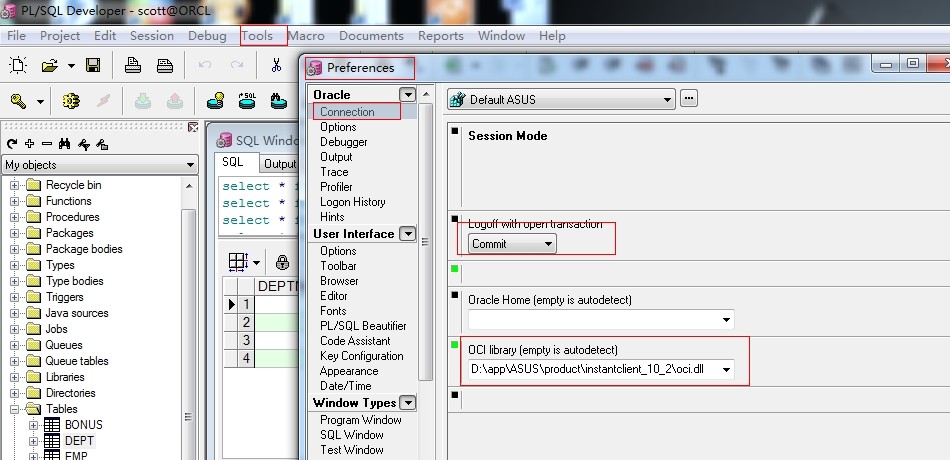Screen dimensions: 950x460
Task: Click the Save floppy disk icon
Action: [93, 65]
